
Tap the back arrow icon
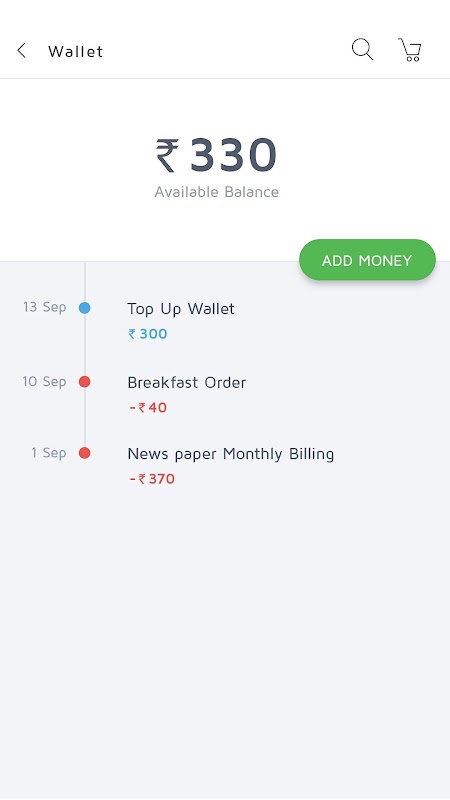tap(21, 51)
